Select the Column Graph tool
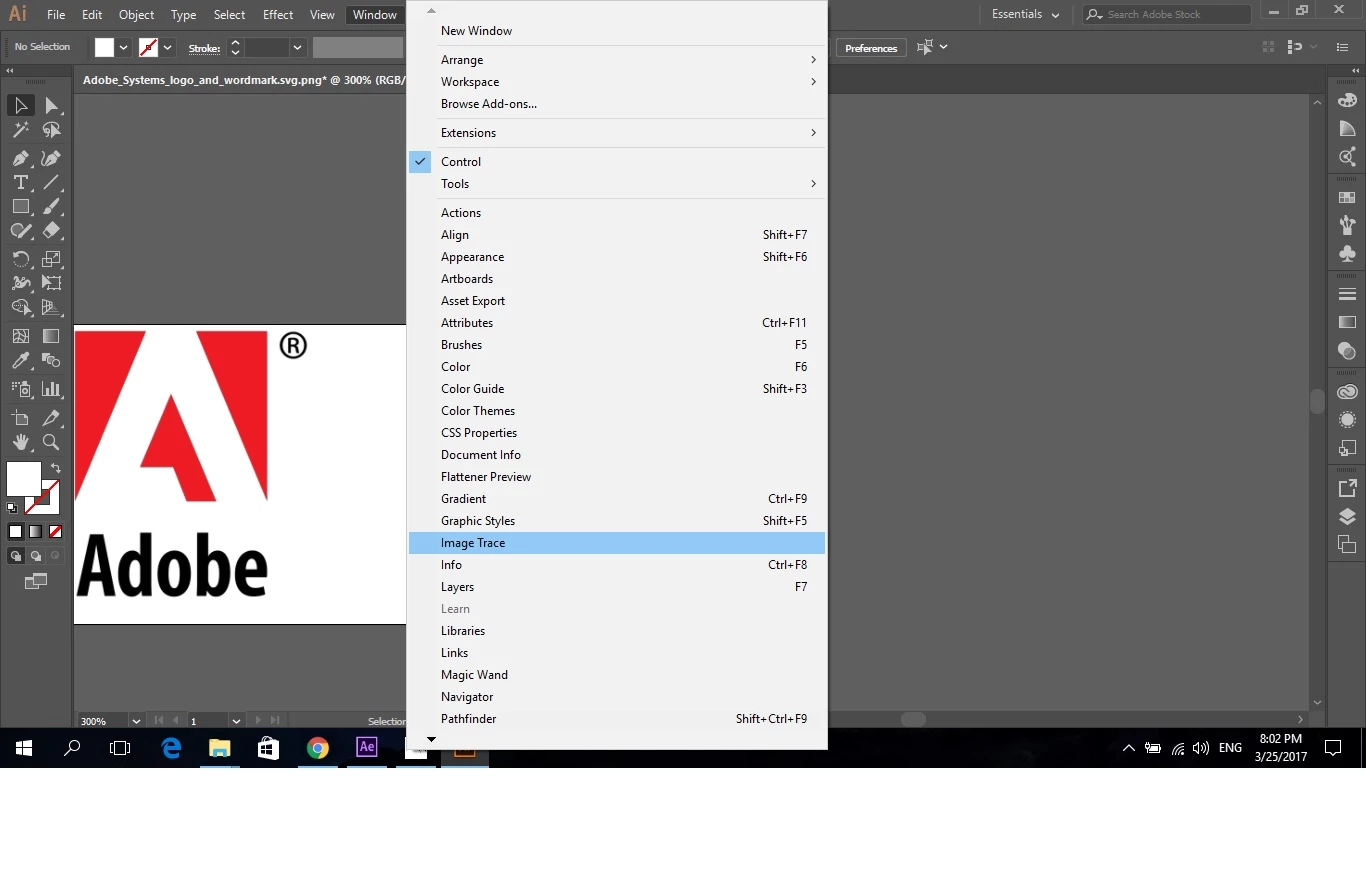The width and height of the screenshot is (1366, 880). (x=51, y=389)
